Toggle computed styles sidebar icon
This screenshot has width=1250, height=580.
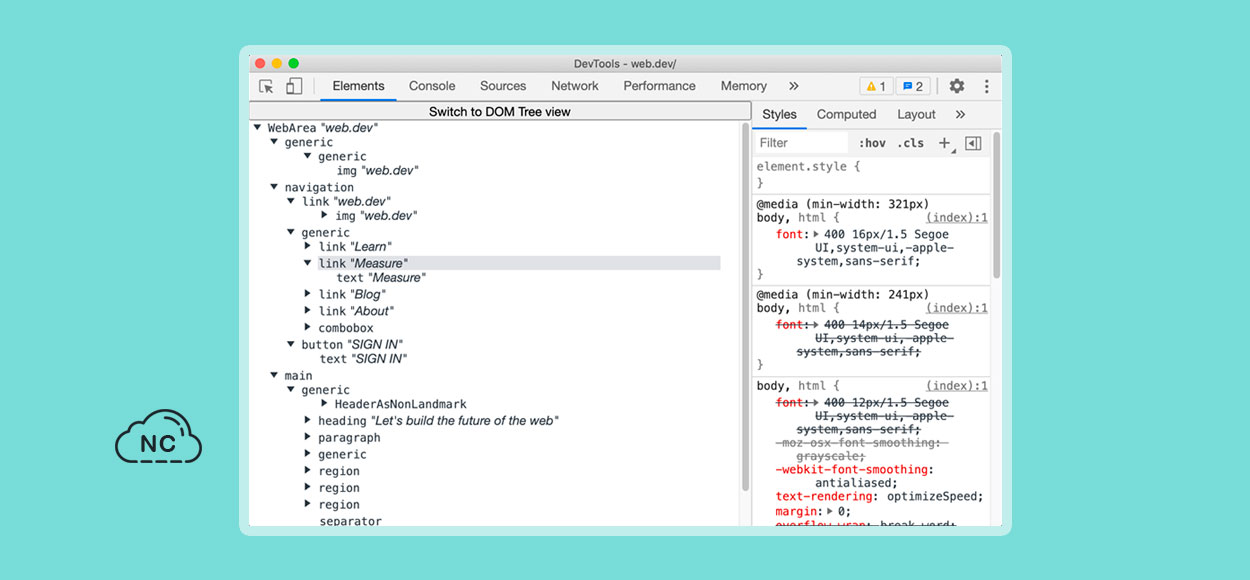pos(973,143)
